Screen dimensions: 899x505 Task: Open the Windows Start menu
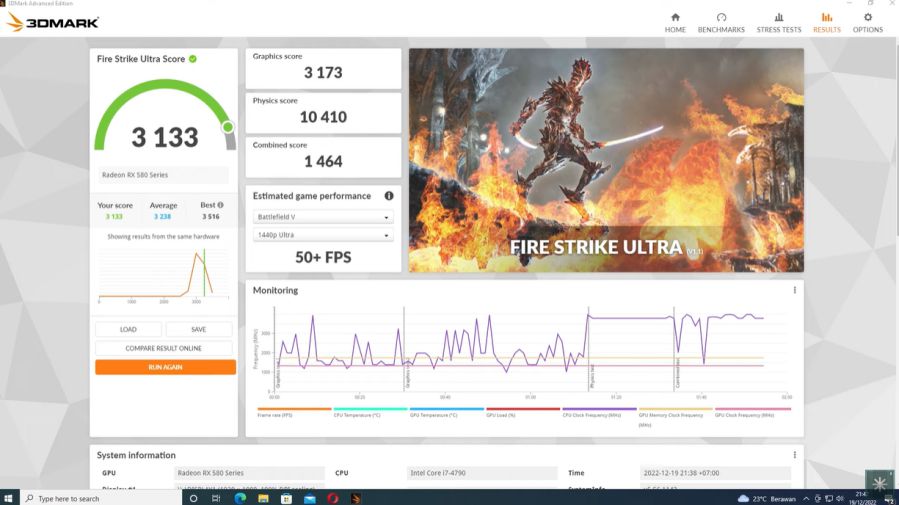tap(9, 498)
